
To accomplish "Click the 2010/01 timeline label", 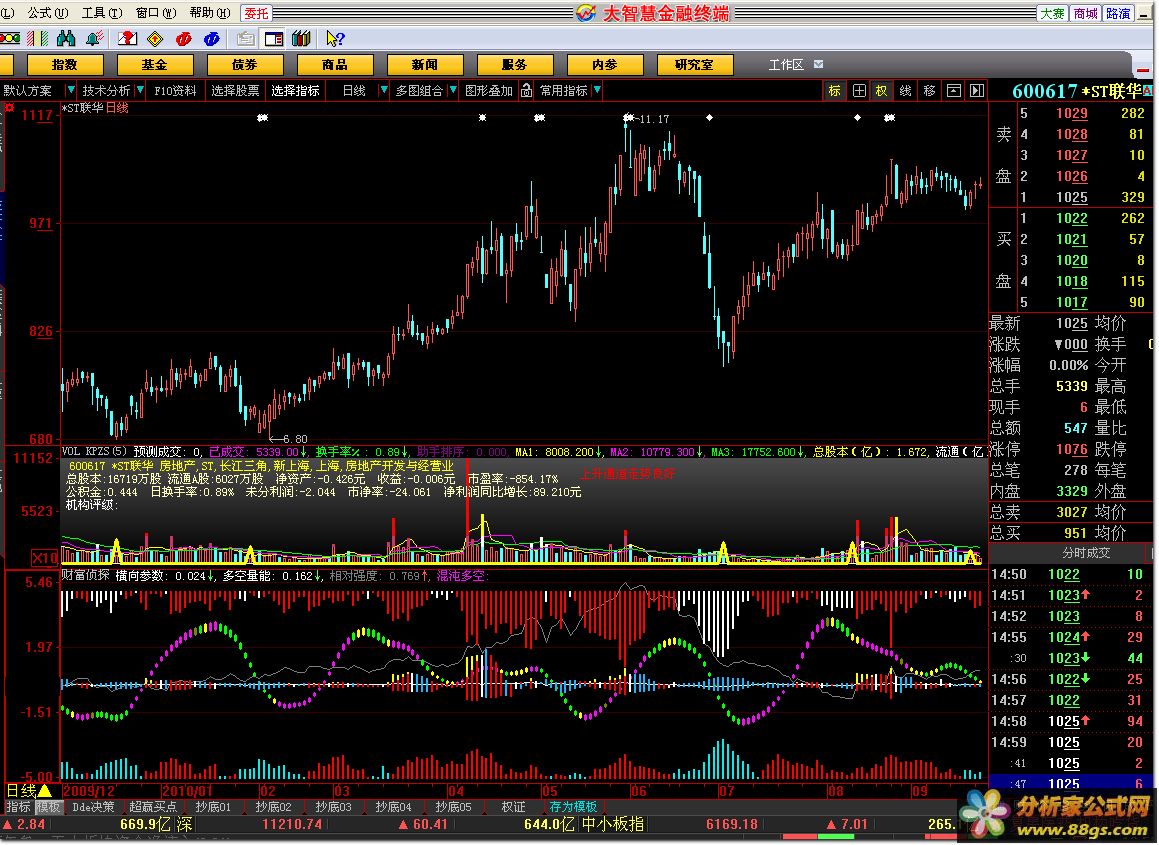I will click(x=186, y=791).
